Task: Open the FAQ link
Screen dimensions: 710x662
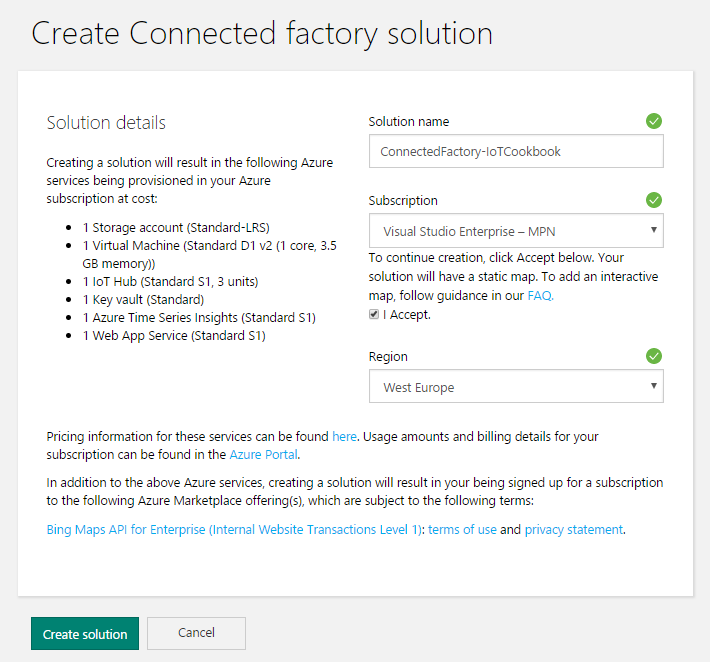Action: pos(539,295)
